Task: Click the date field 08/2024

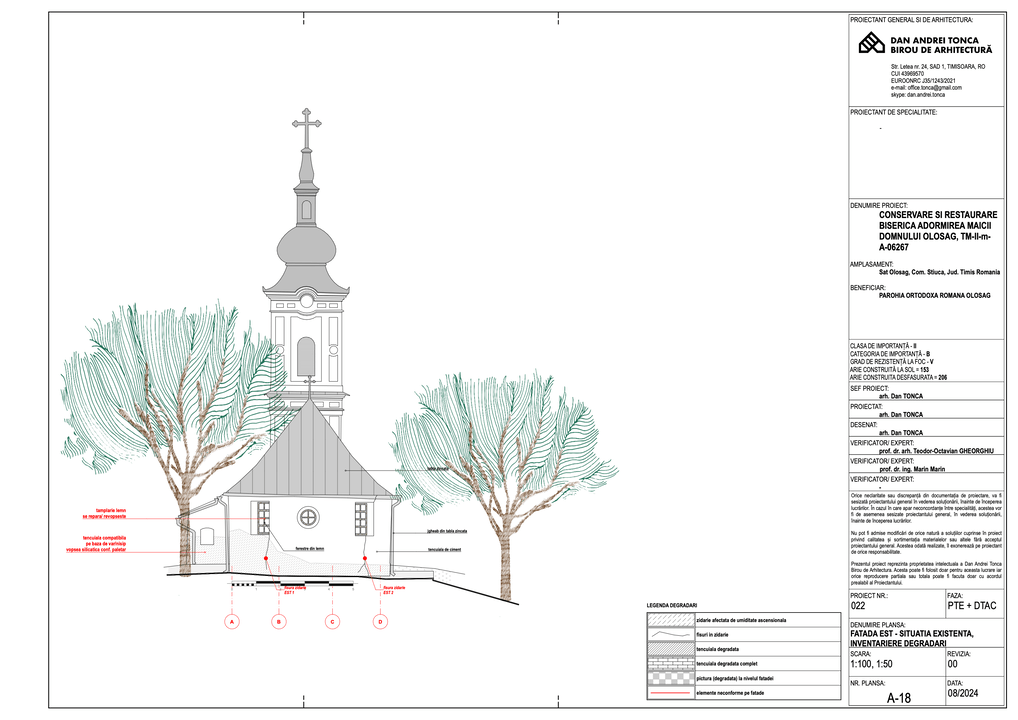Action: coord(961,693)
